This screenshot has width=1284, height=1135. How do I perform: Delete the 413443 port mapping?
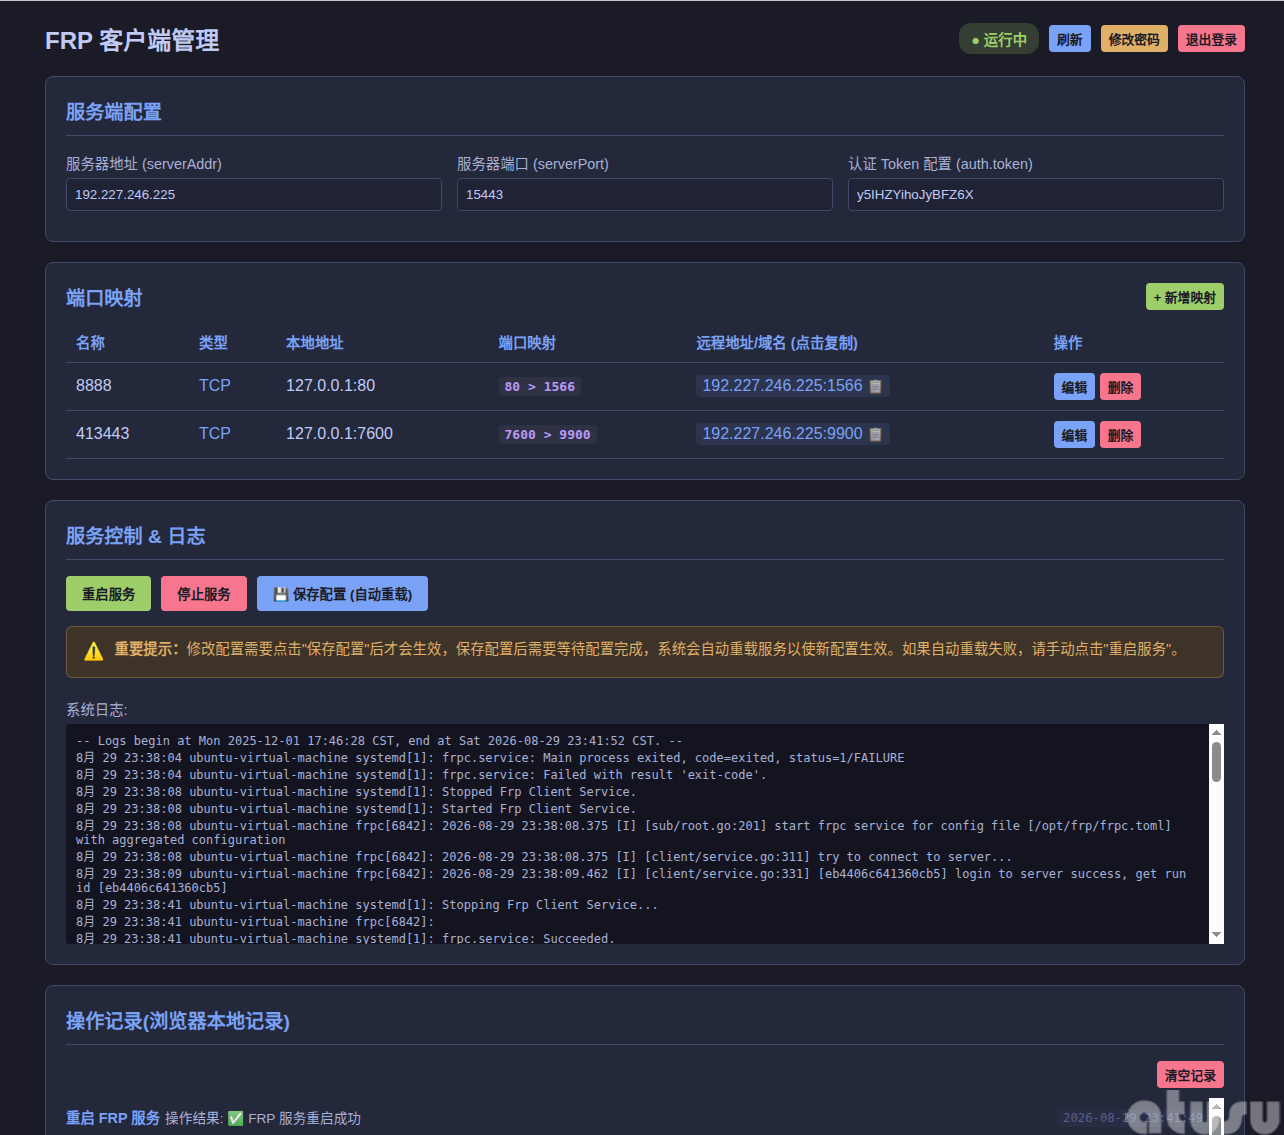1120,435
